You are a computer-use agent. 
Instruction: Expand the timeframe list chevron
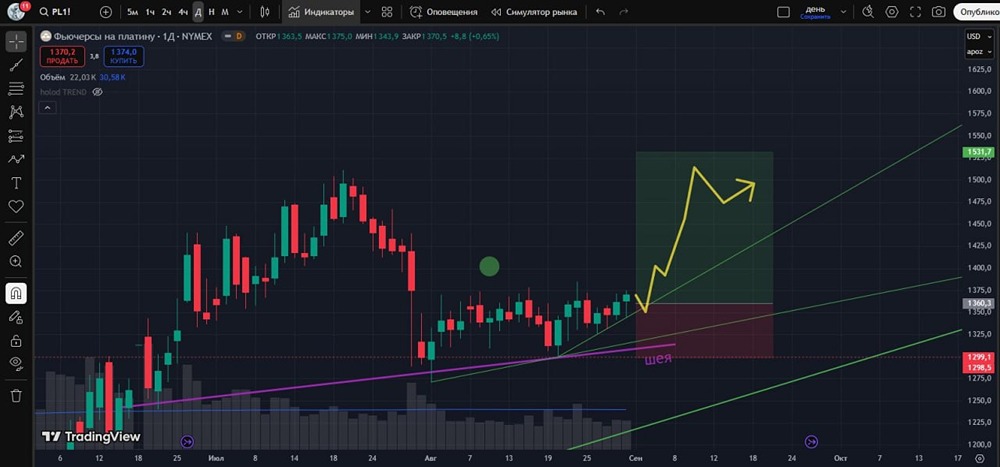pos(242,12)
